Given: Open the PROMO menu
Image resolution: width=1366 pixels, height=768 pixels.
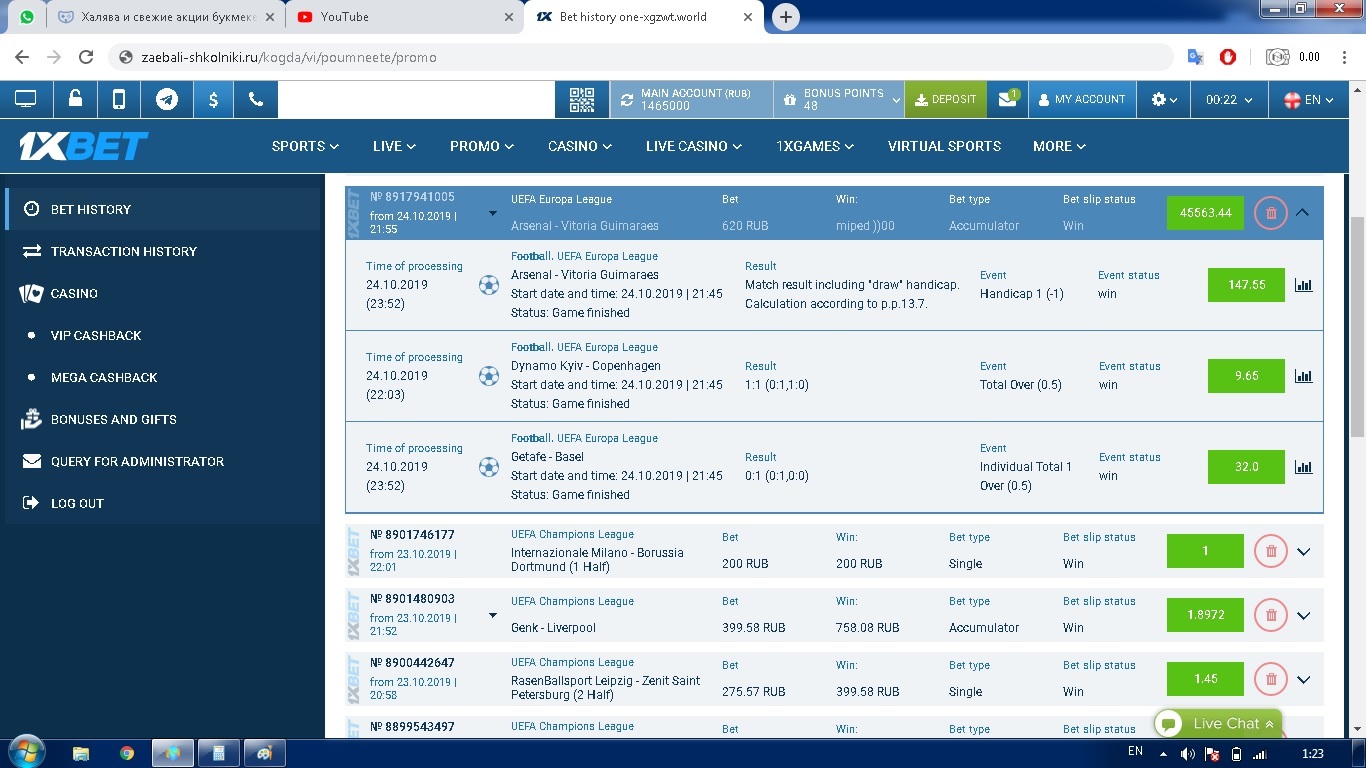Looking at the screenshot, I should [482, 146].
